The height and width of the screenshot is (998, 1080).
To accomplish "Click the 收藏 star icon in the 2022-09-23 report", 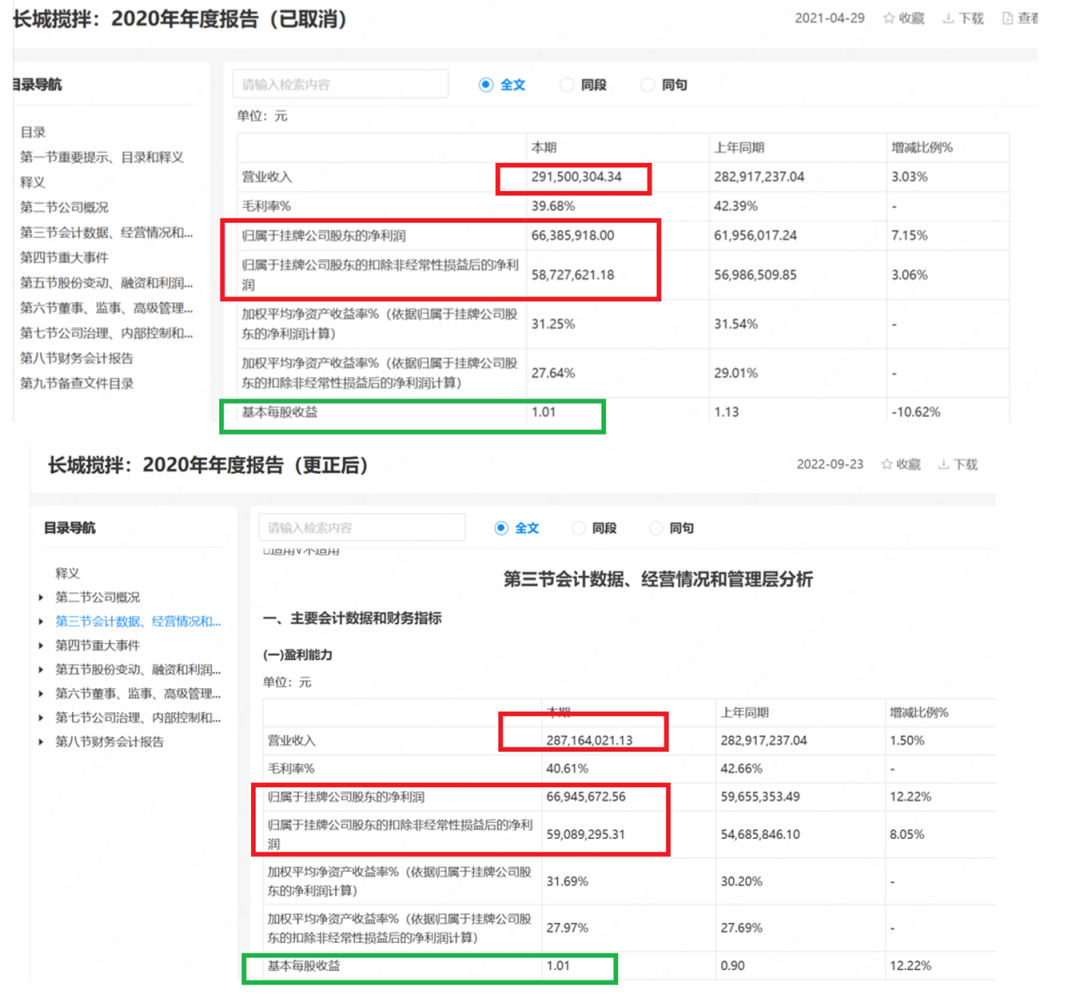I will click(886, 464).
